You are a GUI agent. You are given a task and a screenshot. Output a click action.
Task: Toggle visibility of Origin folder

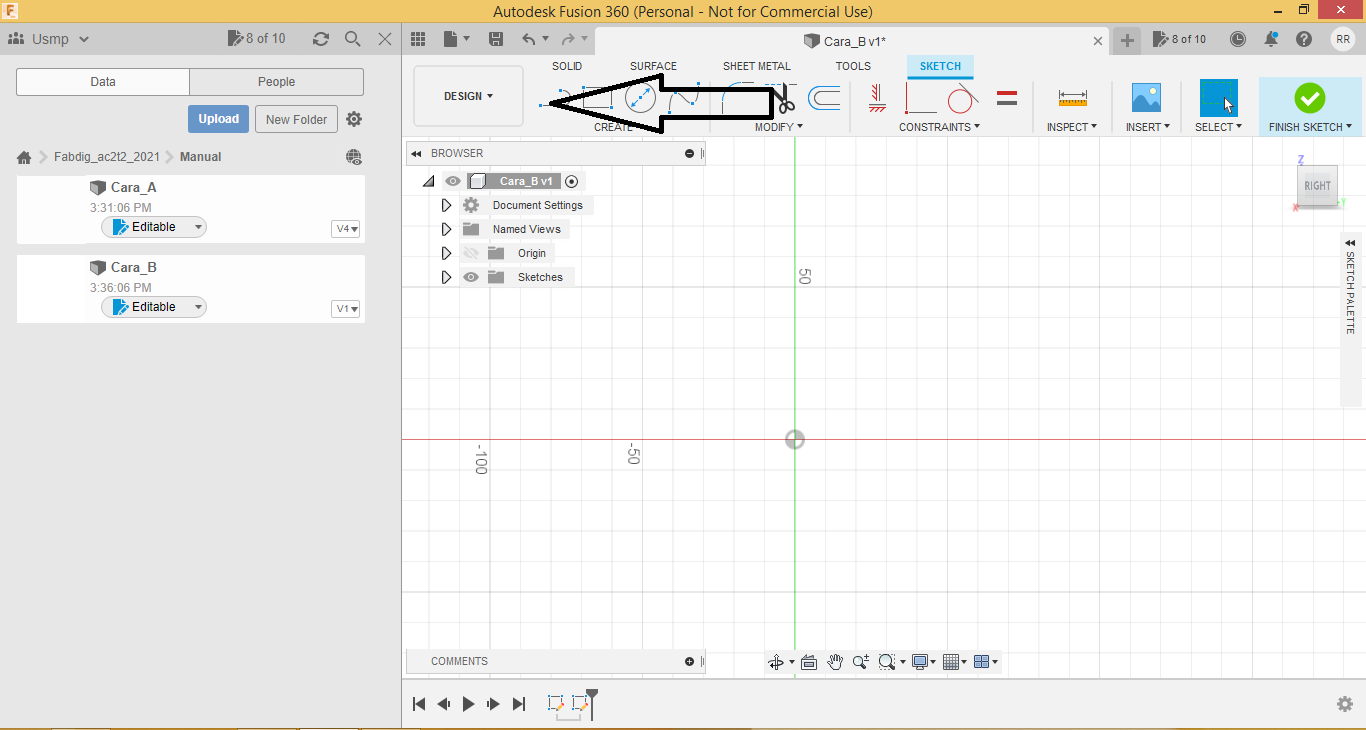[471, 253]
